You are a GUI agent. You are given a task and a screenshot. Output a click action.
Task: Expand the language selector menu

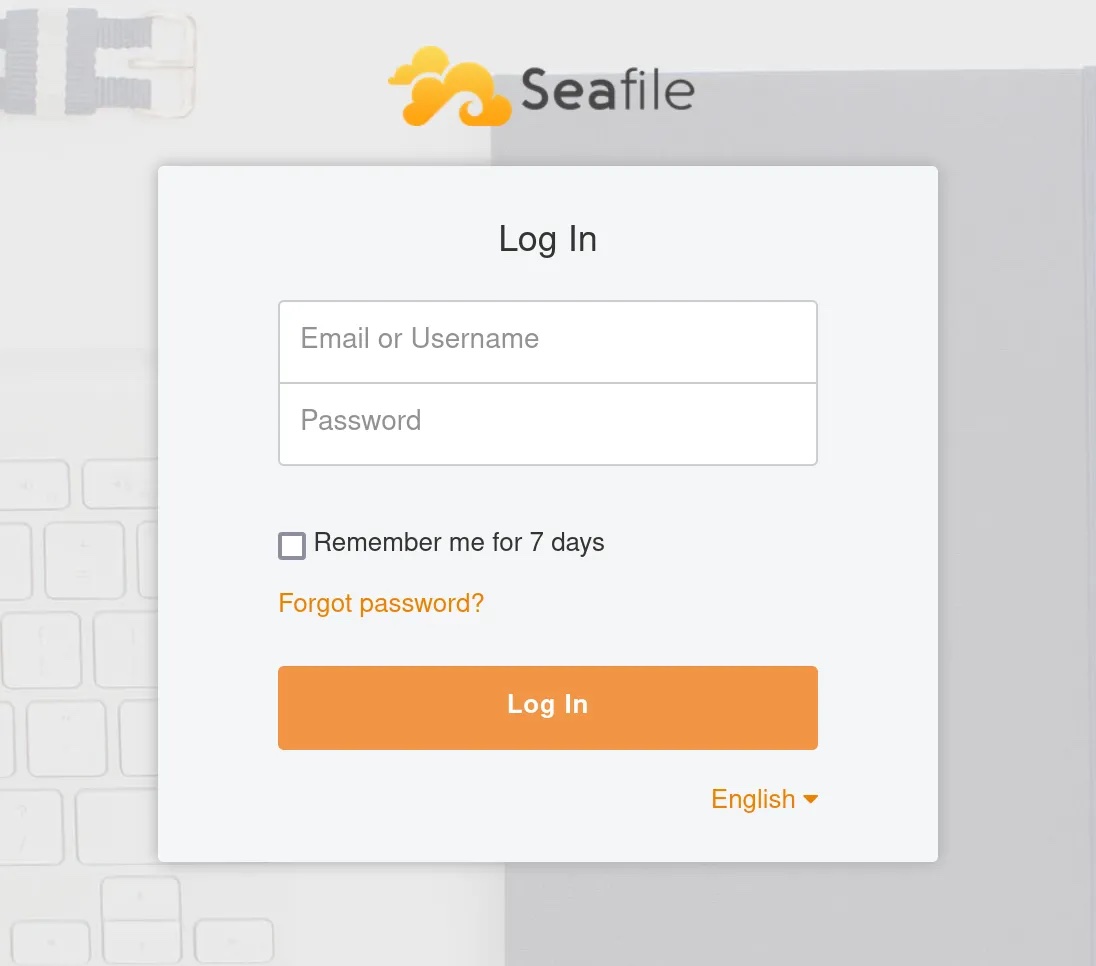(x=764, y=799)
